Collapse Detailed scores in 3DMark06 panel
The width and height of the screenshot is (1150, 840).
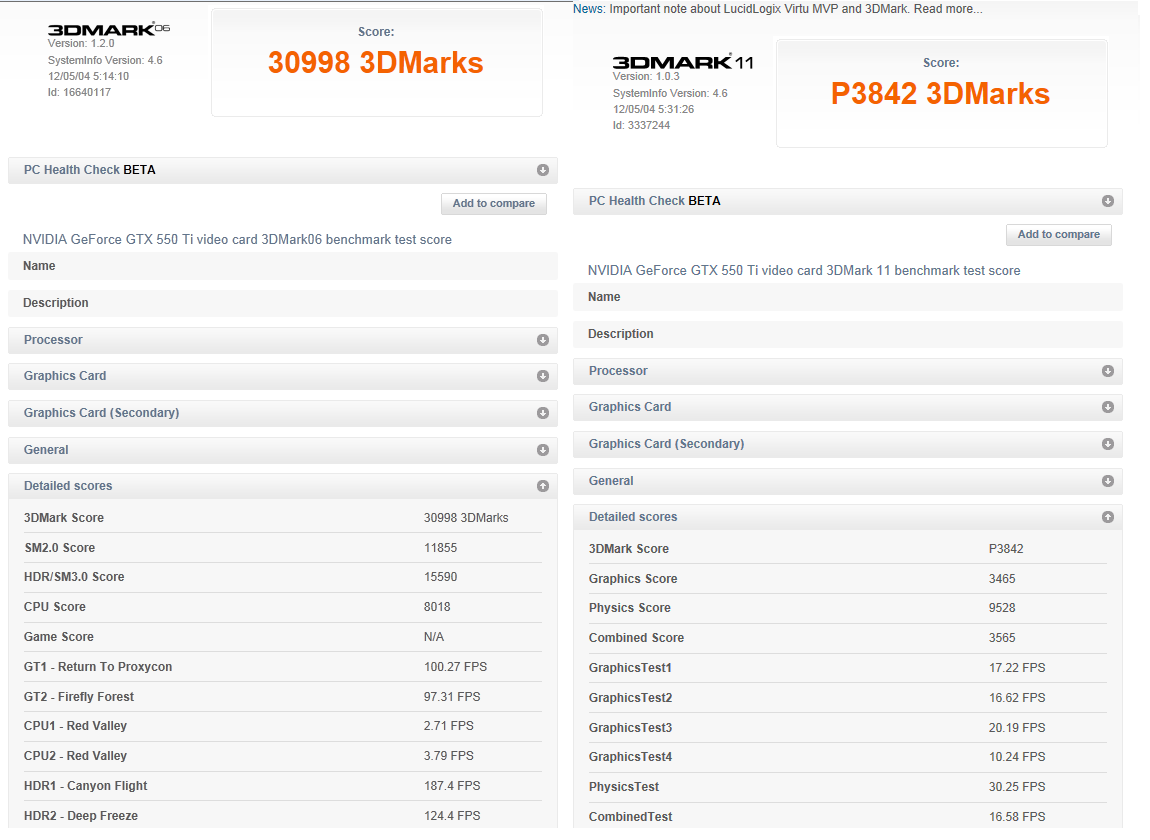(x=543, y=486)
